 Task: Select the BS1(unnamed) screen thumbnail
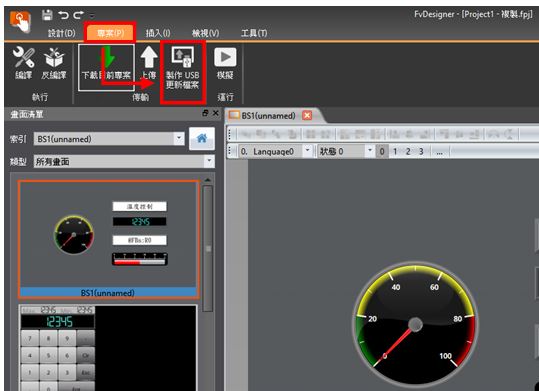pyautogui.click(x=108, y=239)
